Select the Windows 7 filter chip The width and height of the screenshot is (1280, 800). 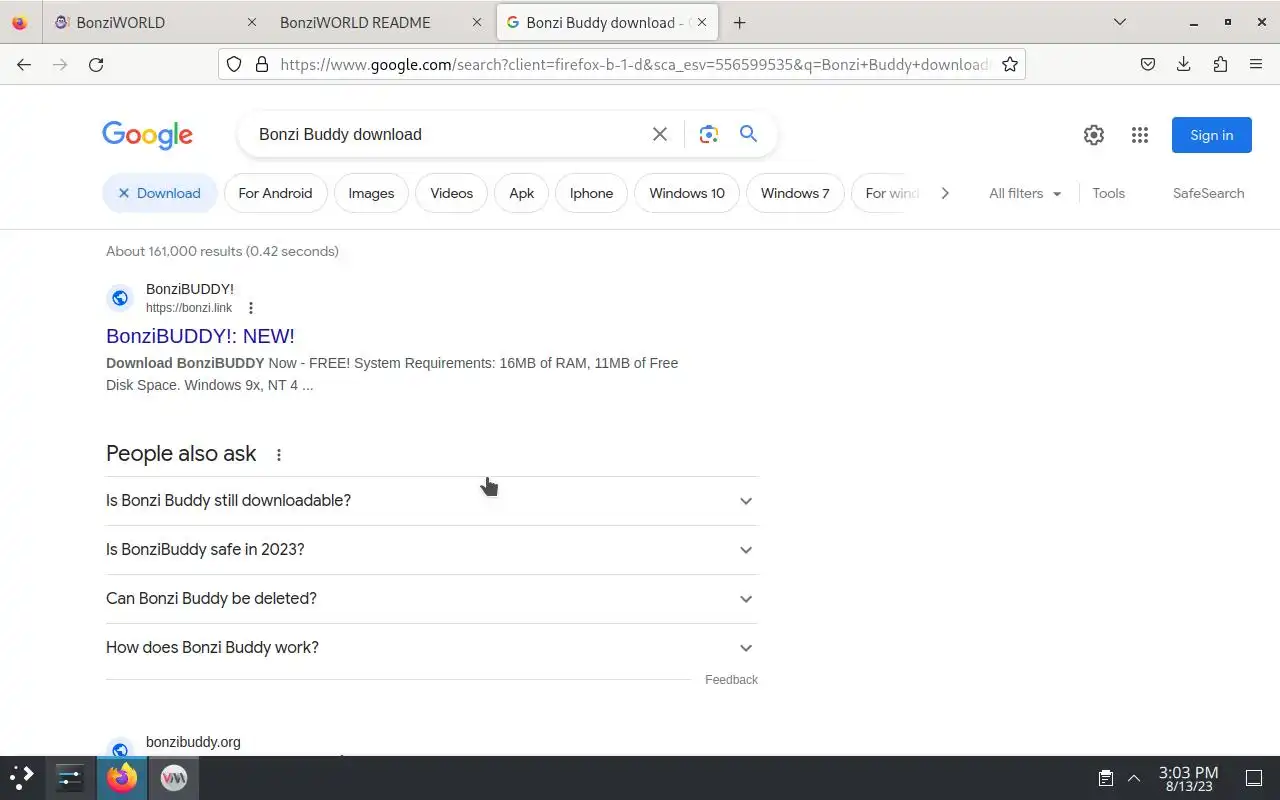point(795,193)
